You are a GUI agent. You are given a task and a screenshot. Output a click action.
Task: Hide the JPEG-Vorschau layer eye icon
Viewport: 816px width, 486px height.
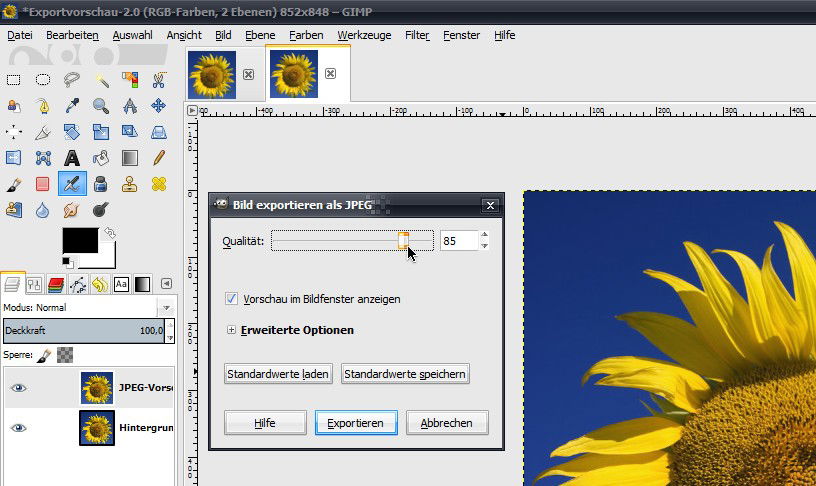click(x=19, y=388)
